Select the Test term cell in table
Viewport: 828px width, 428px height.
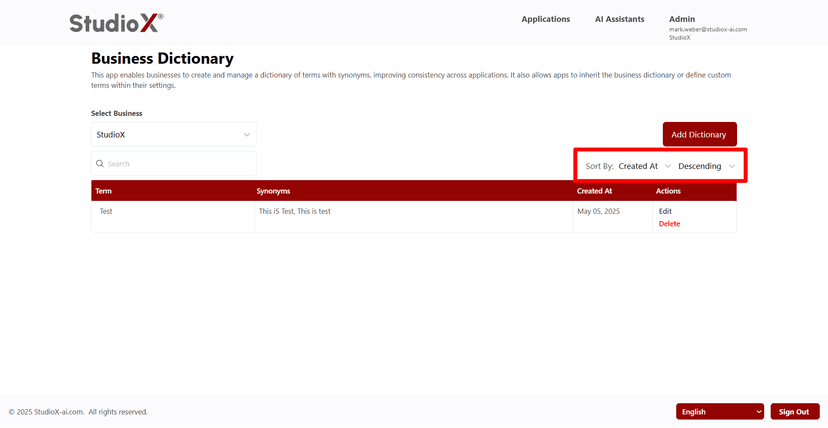click(106, 212)
